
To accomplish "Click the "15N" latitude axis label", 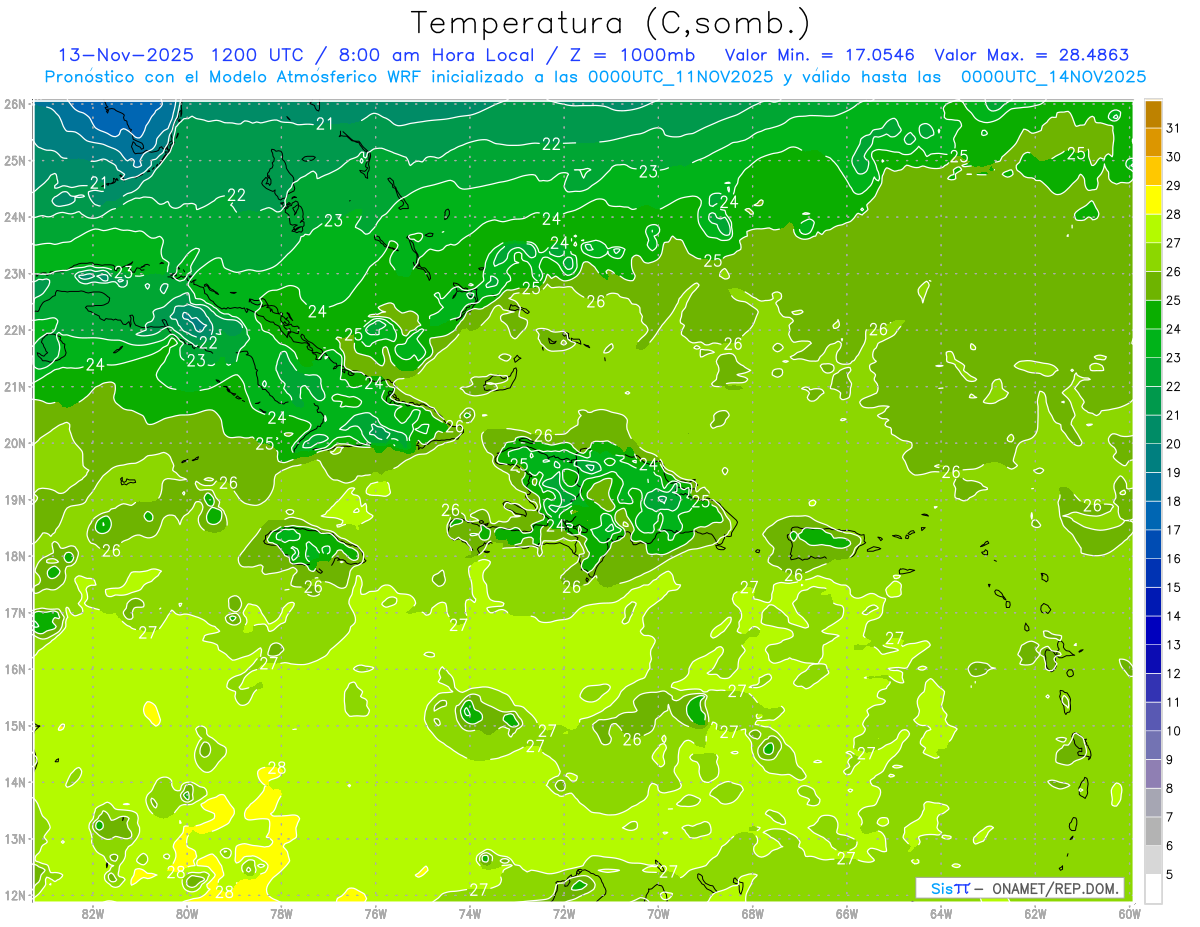I will tap(13, 725).
